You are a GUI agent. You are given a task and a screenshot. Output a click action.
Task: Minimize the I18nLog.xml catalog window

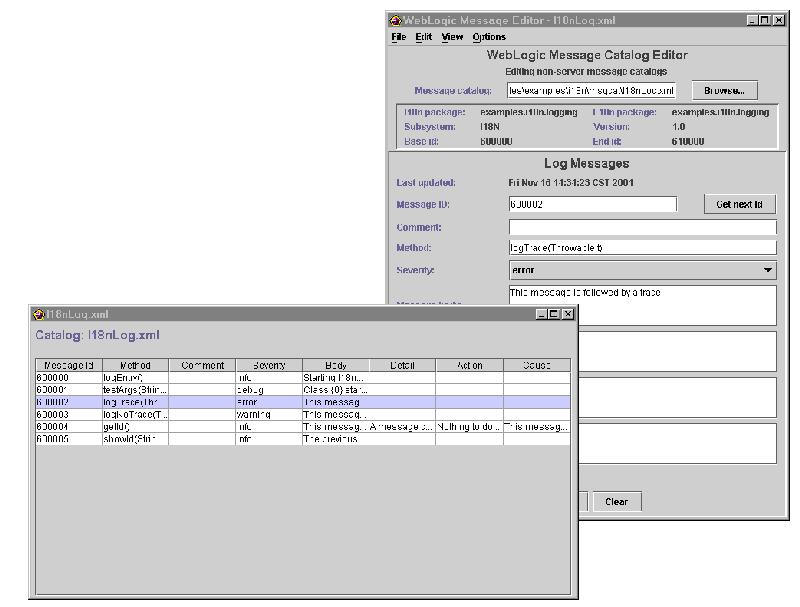point(541,314)
